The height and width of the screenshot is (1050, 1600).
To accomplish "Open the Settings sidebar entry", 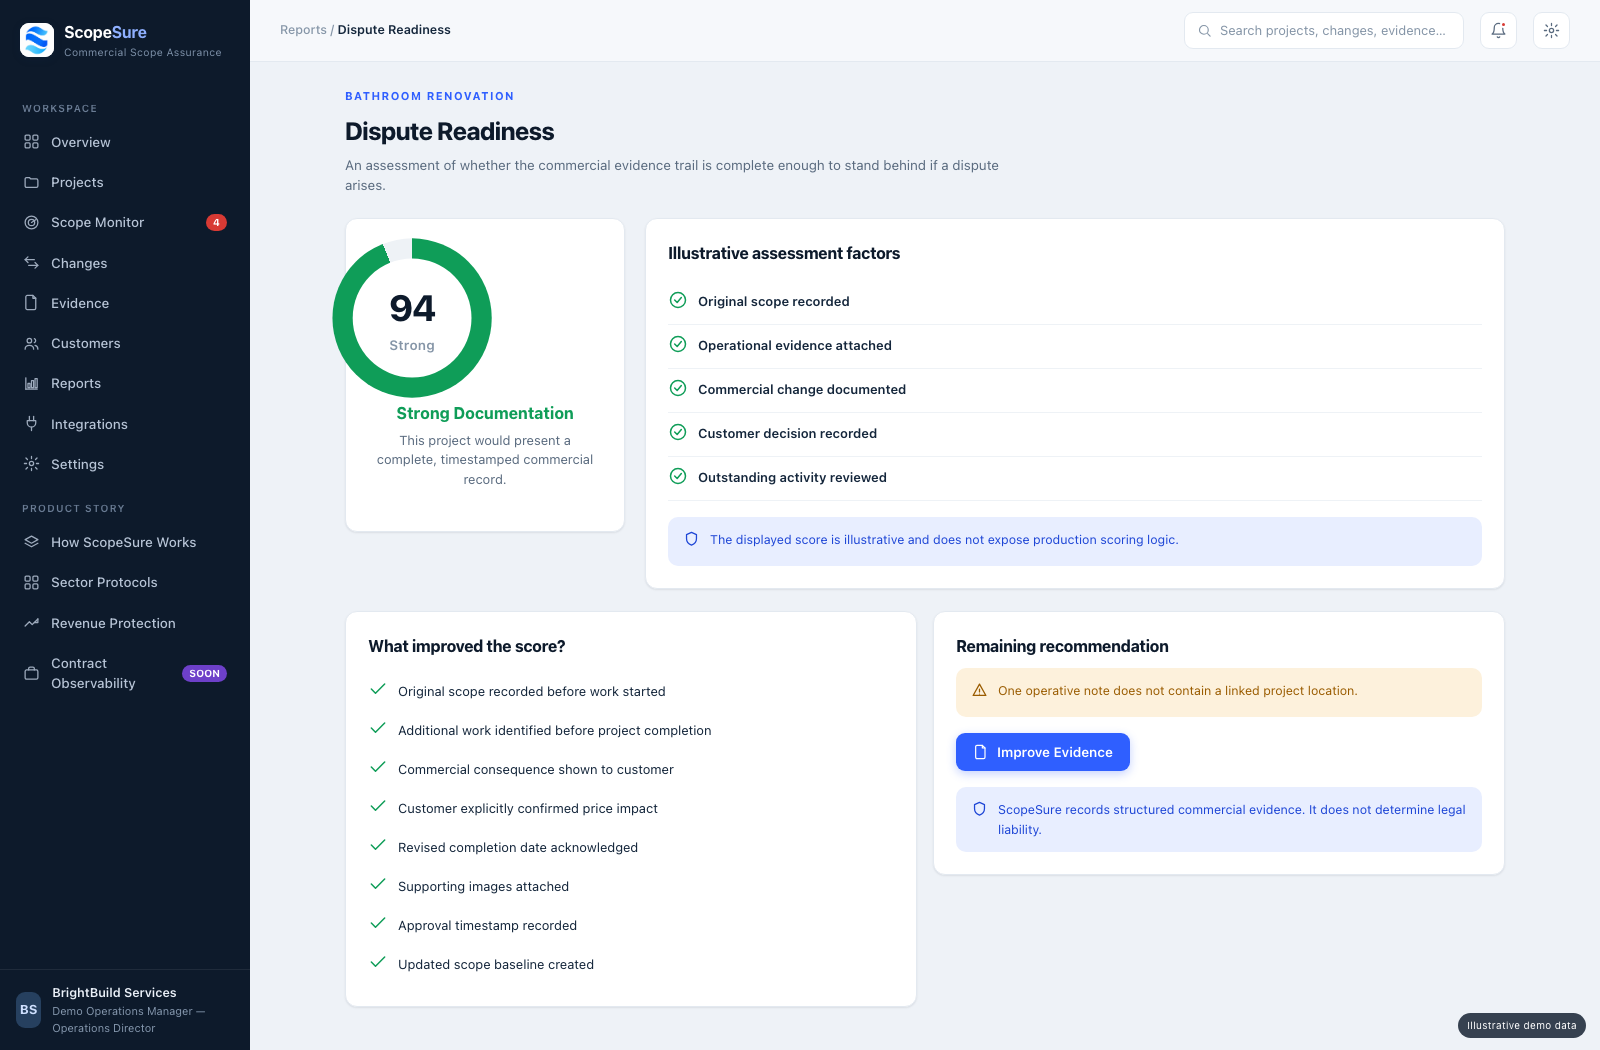I will point(125,464).
